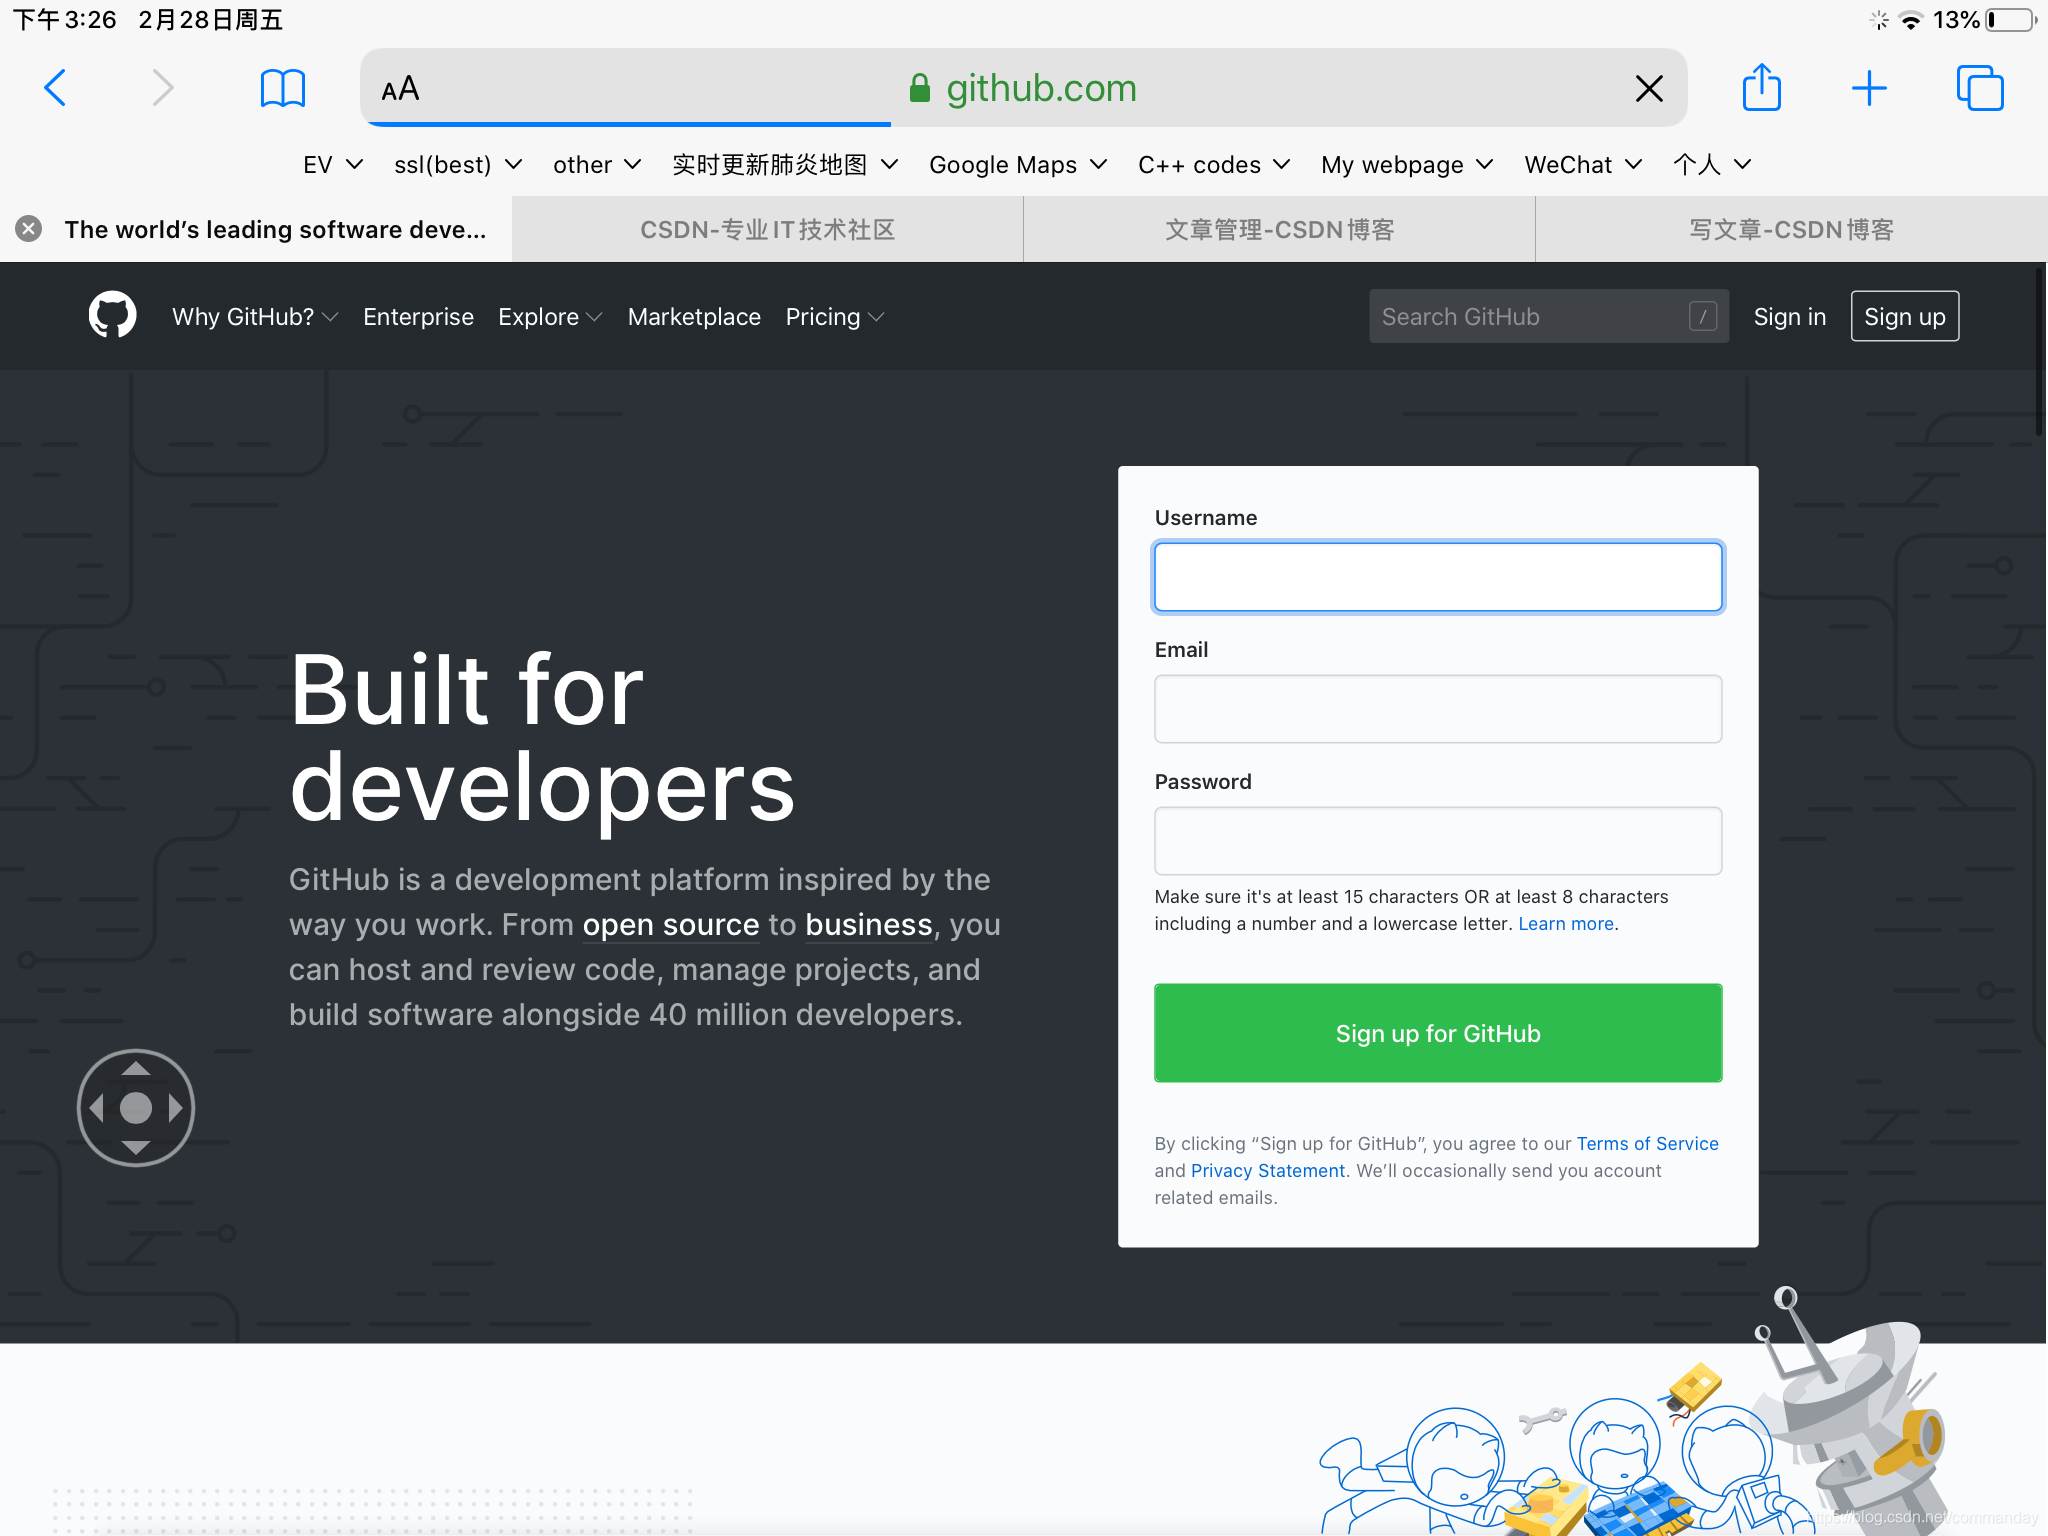Focus the Password input field
The image size is (2048, 1536).
(1438, 841)
